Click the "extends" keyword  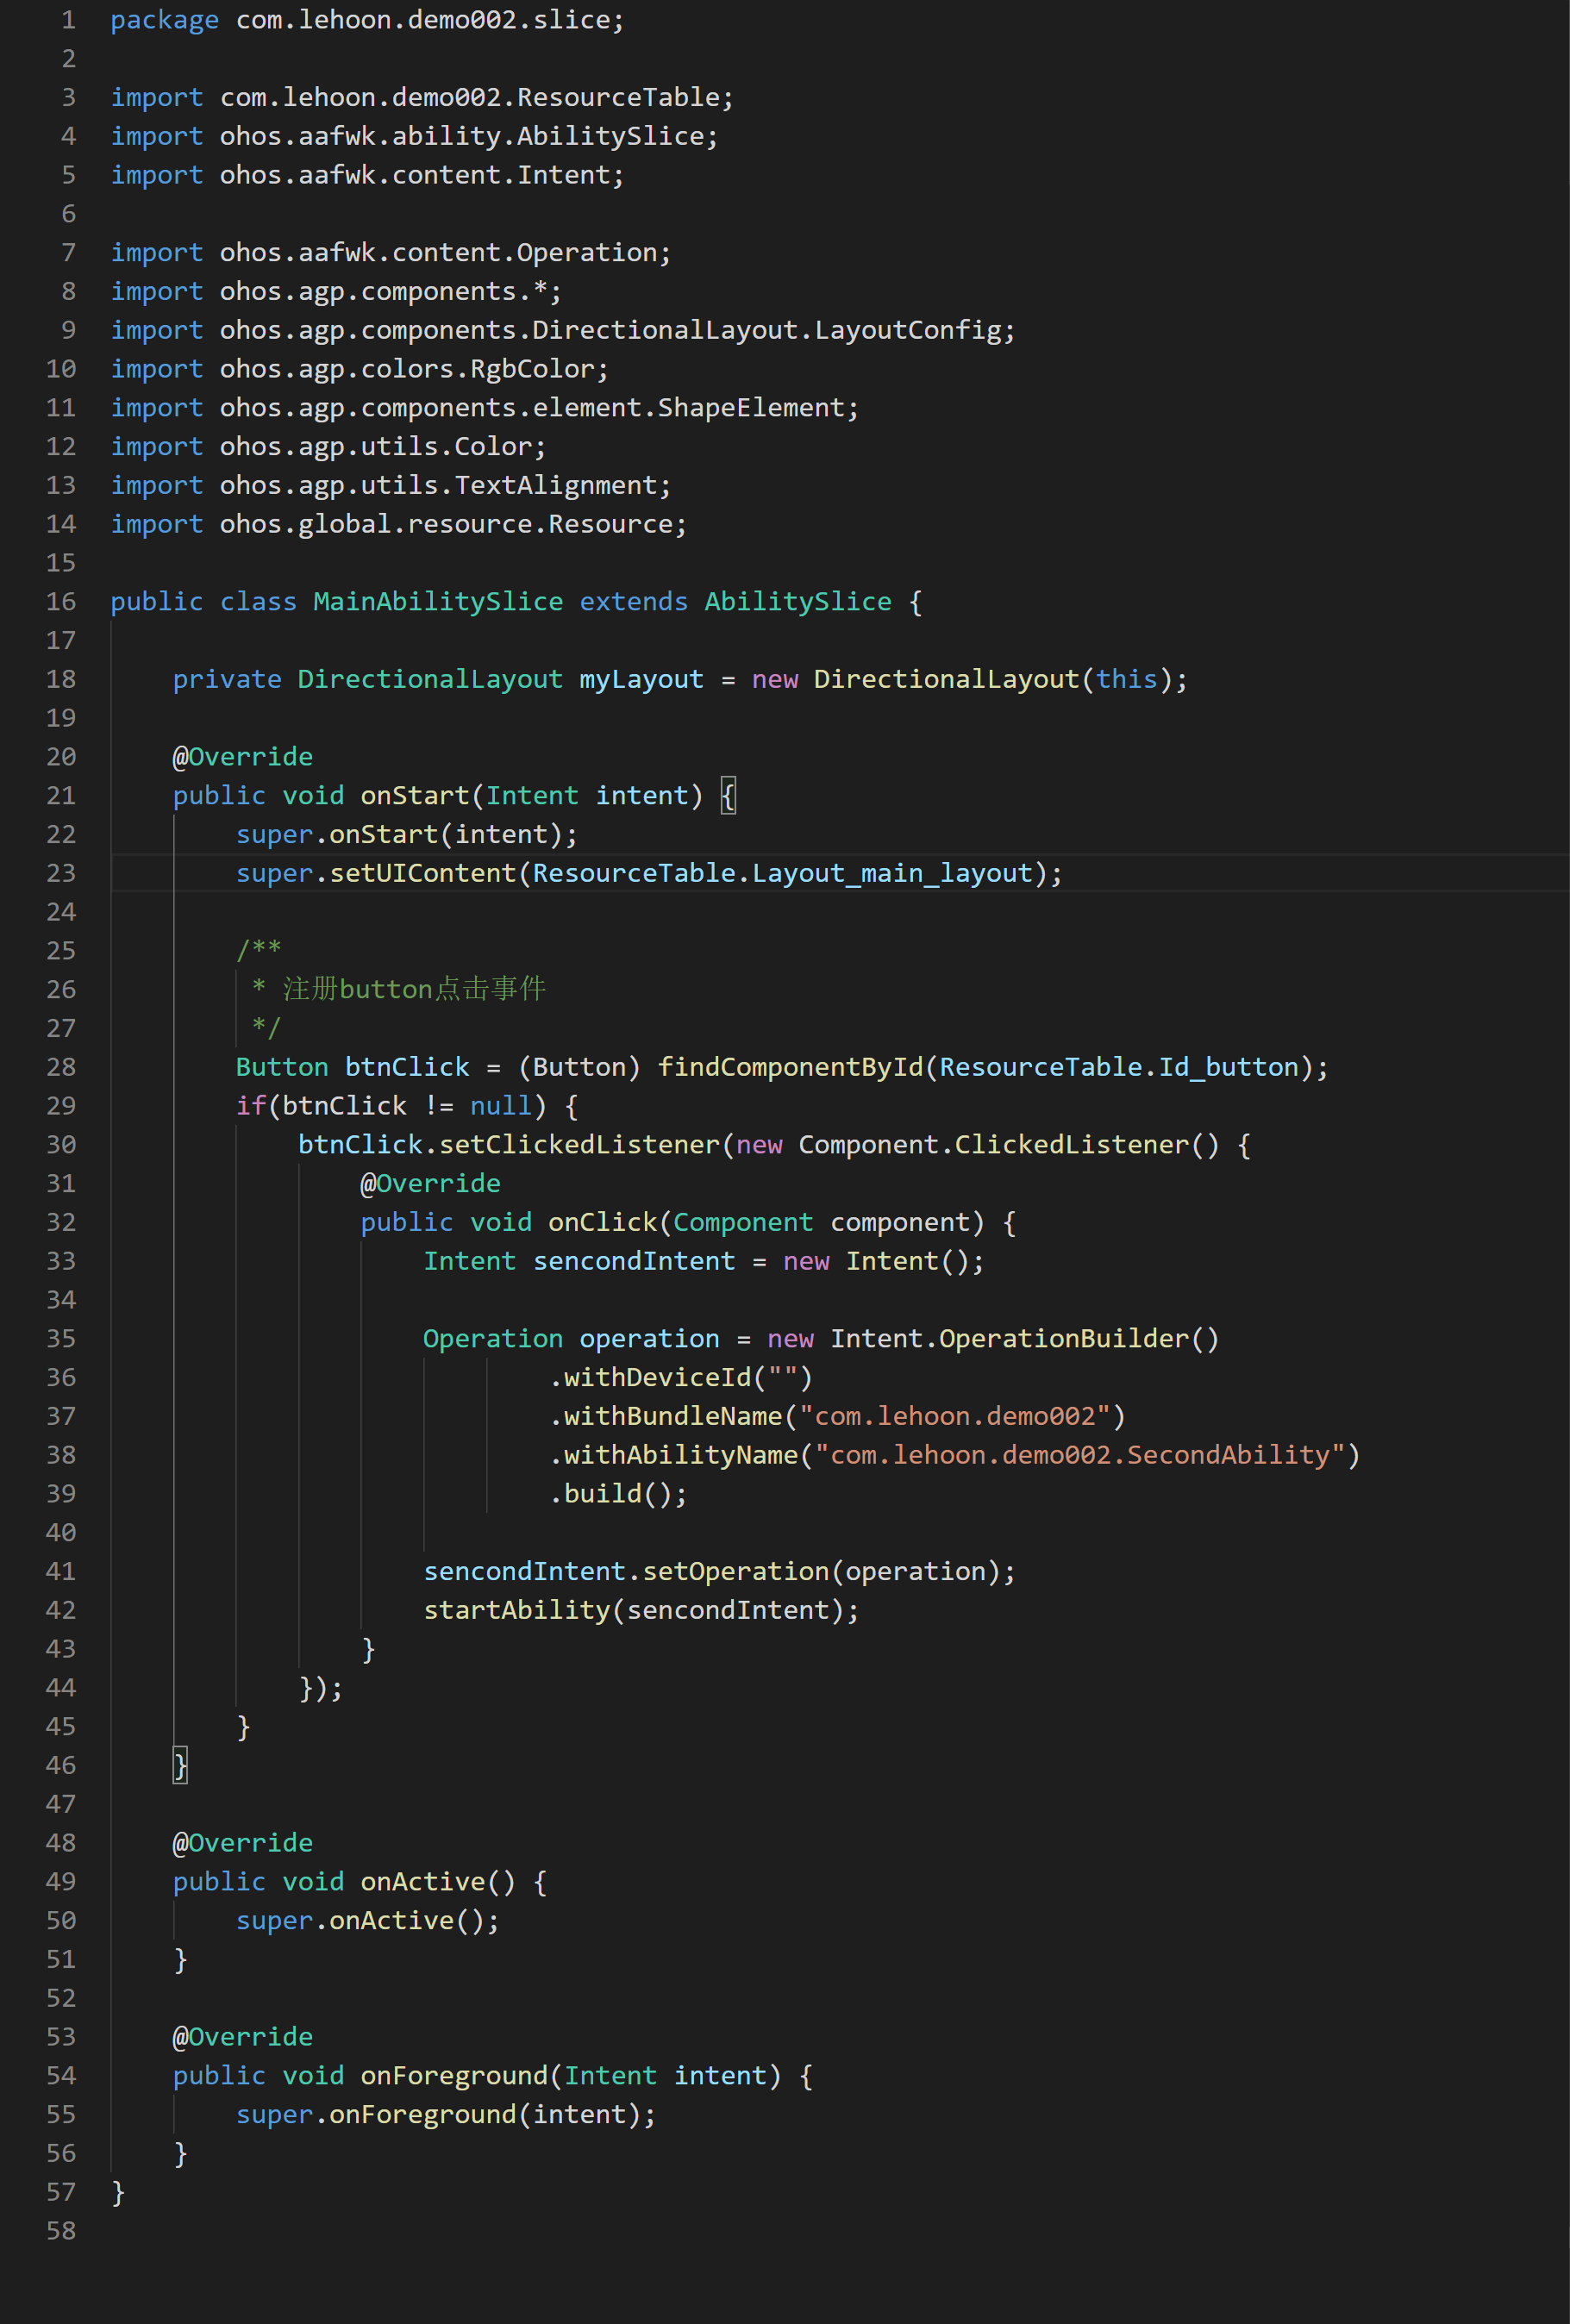pos(634,602)
